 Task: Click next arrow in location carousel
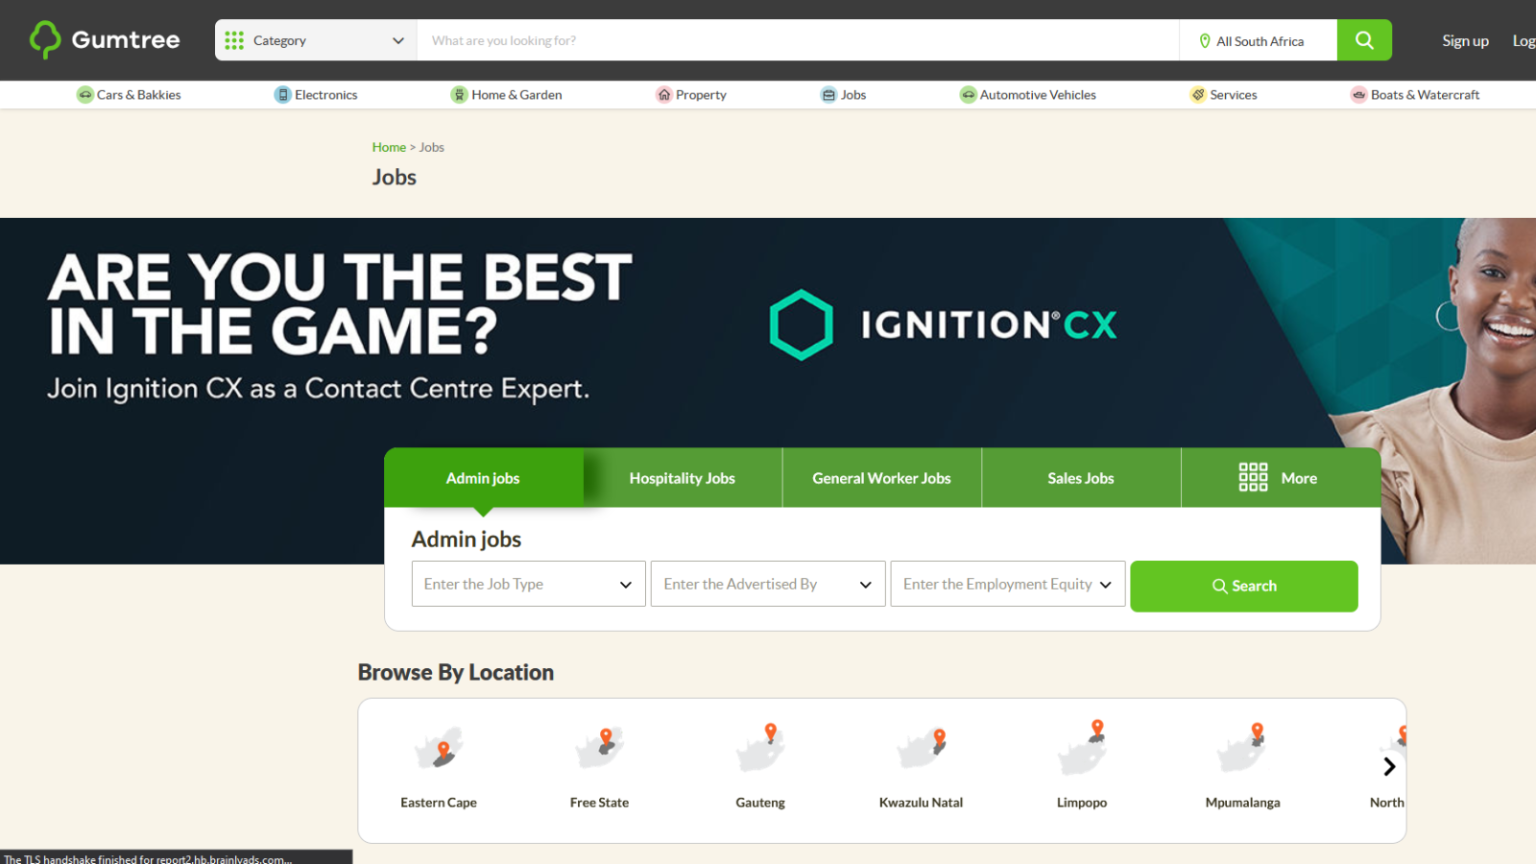[1388, 767]
